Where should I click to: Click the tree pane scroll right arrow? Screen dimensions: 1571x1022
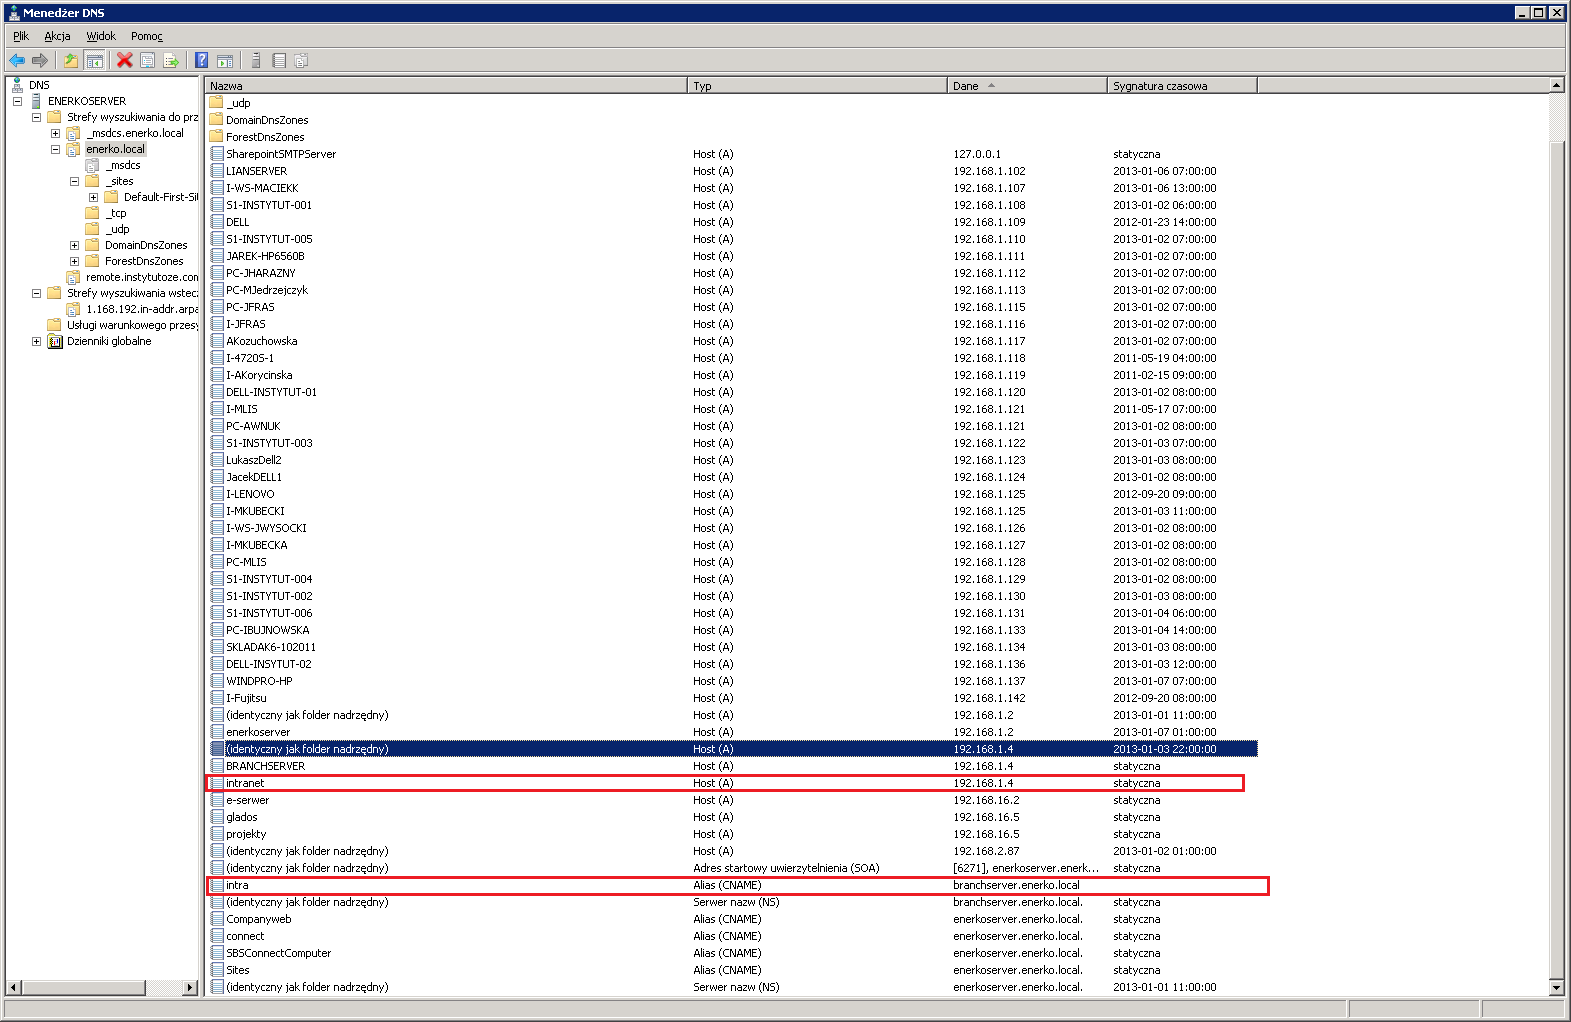190,988
